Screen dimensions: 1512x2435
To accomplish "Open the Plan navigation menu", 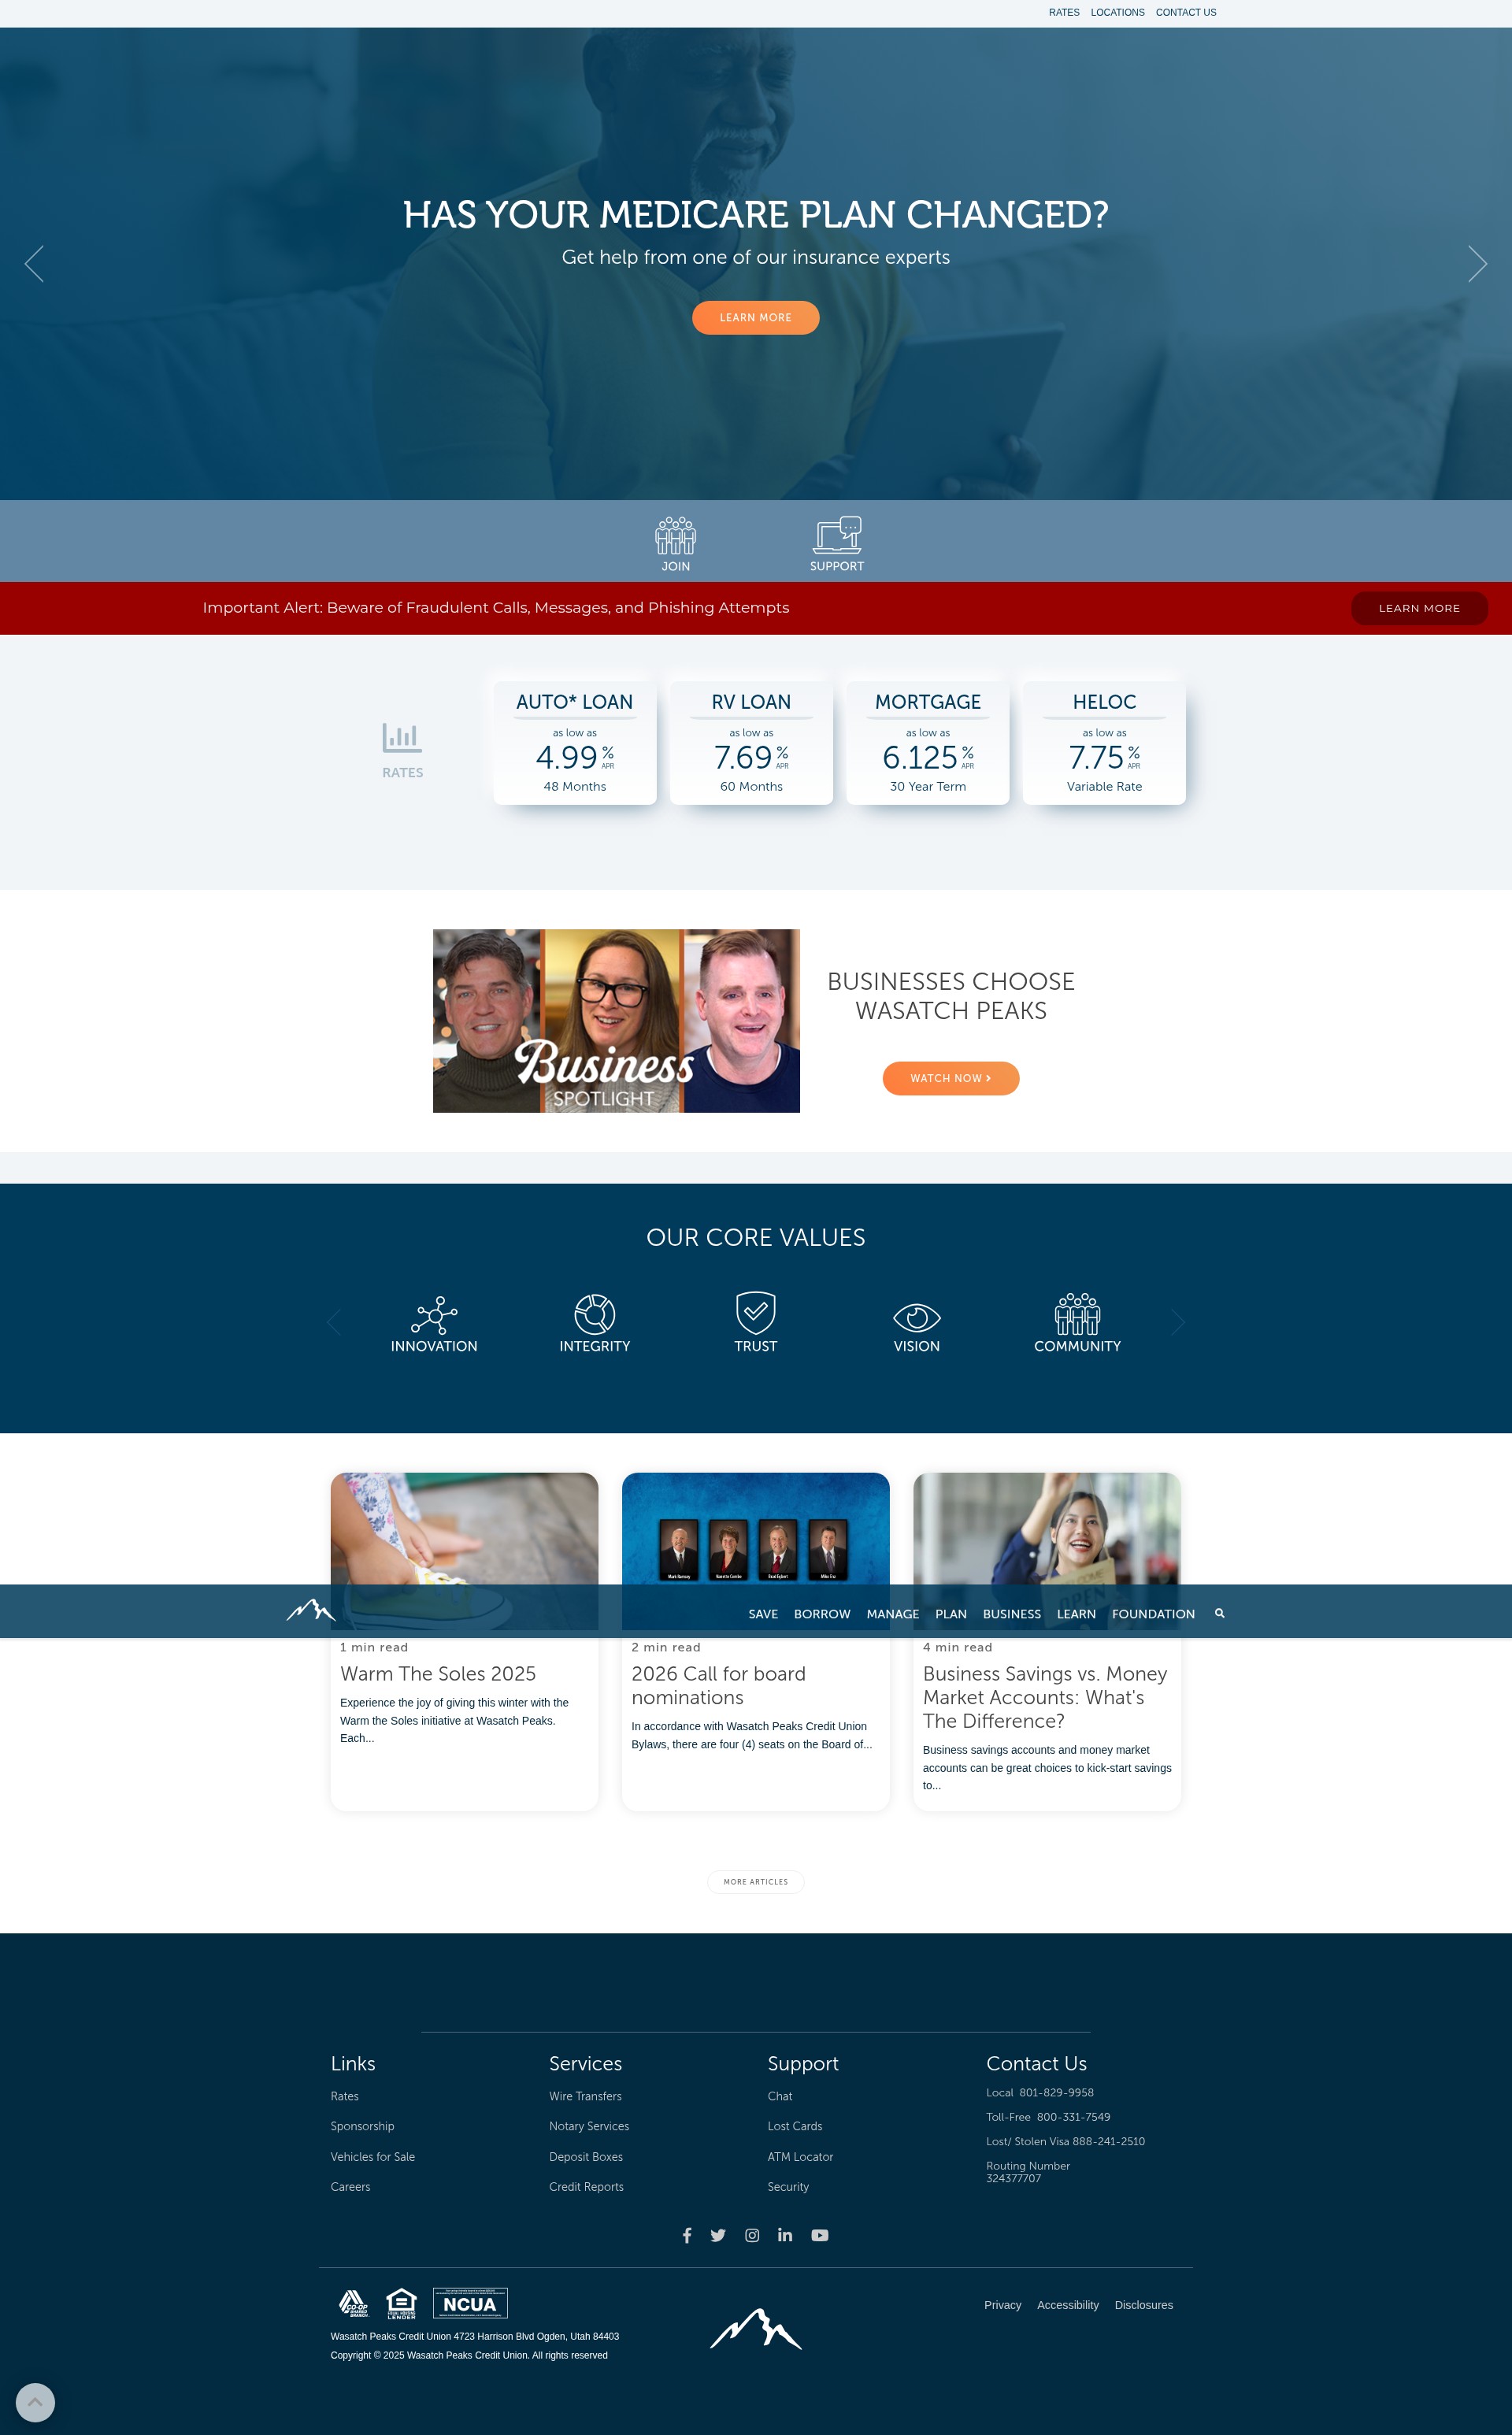I will pyautogui.click(x=951, y=1614).
